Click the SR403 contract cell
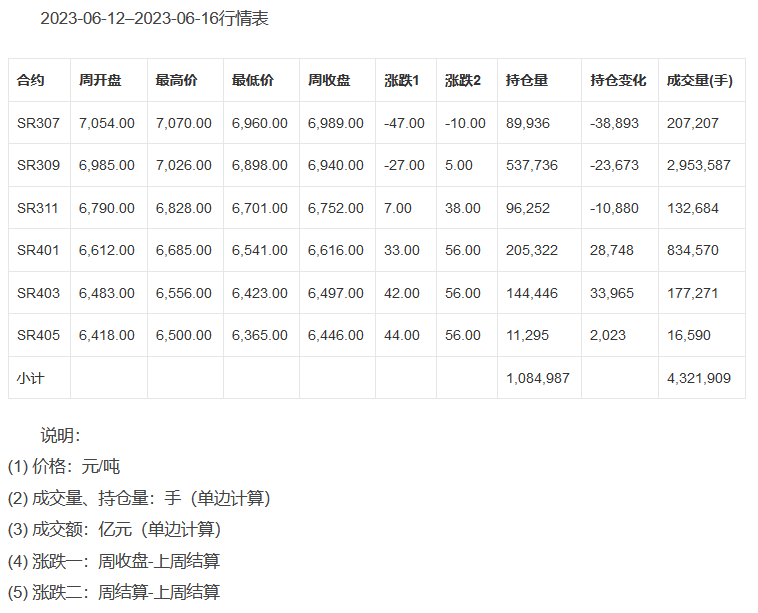 [x=38, y=293]
